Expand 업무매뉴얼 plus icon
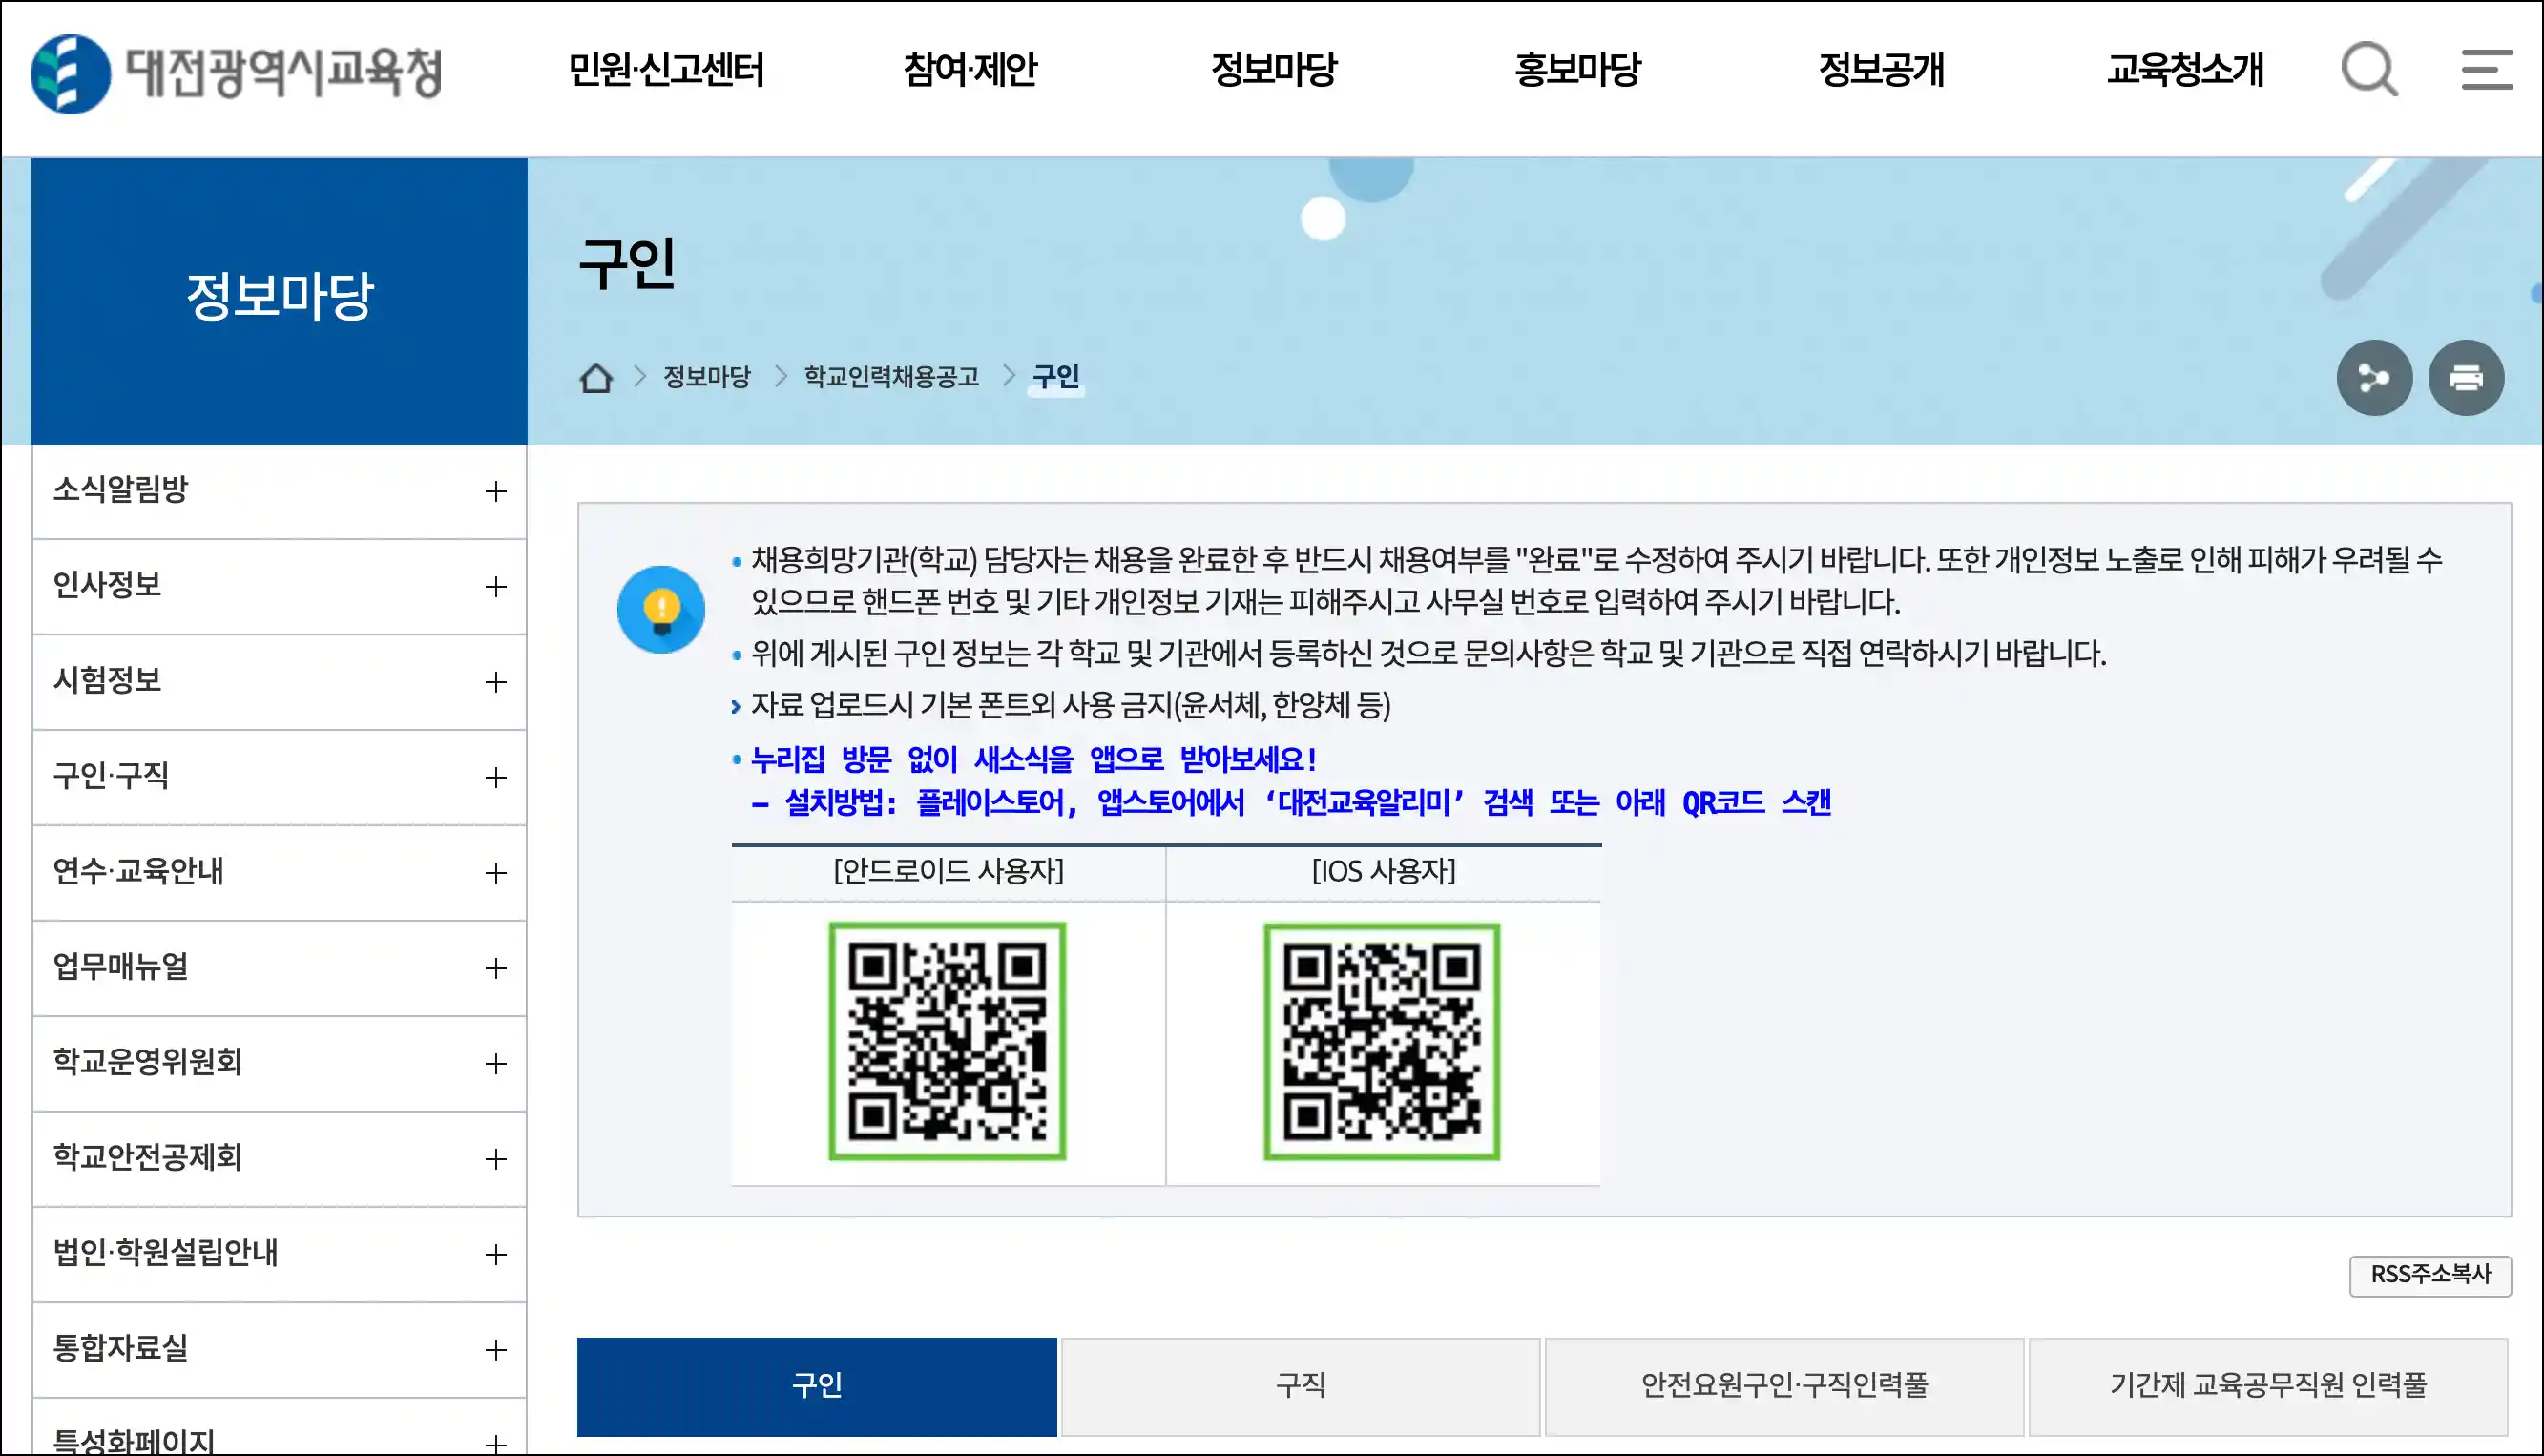Screen dimensions: 2544x1456 [496, 968]
